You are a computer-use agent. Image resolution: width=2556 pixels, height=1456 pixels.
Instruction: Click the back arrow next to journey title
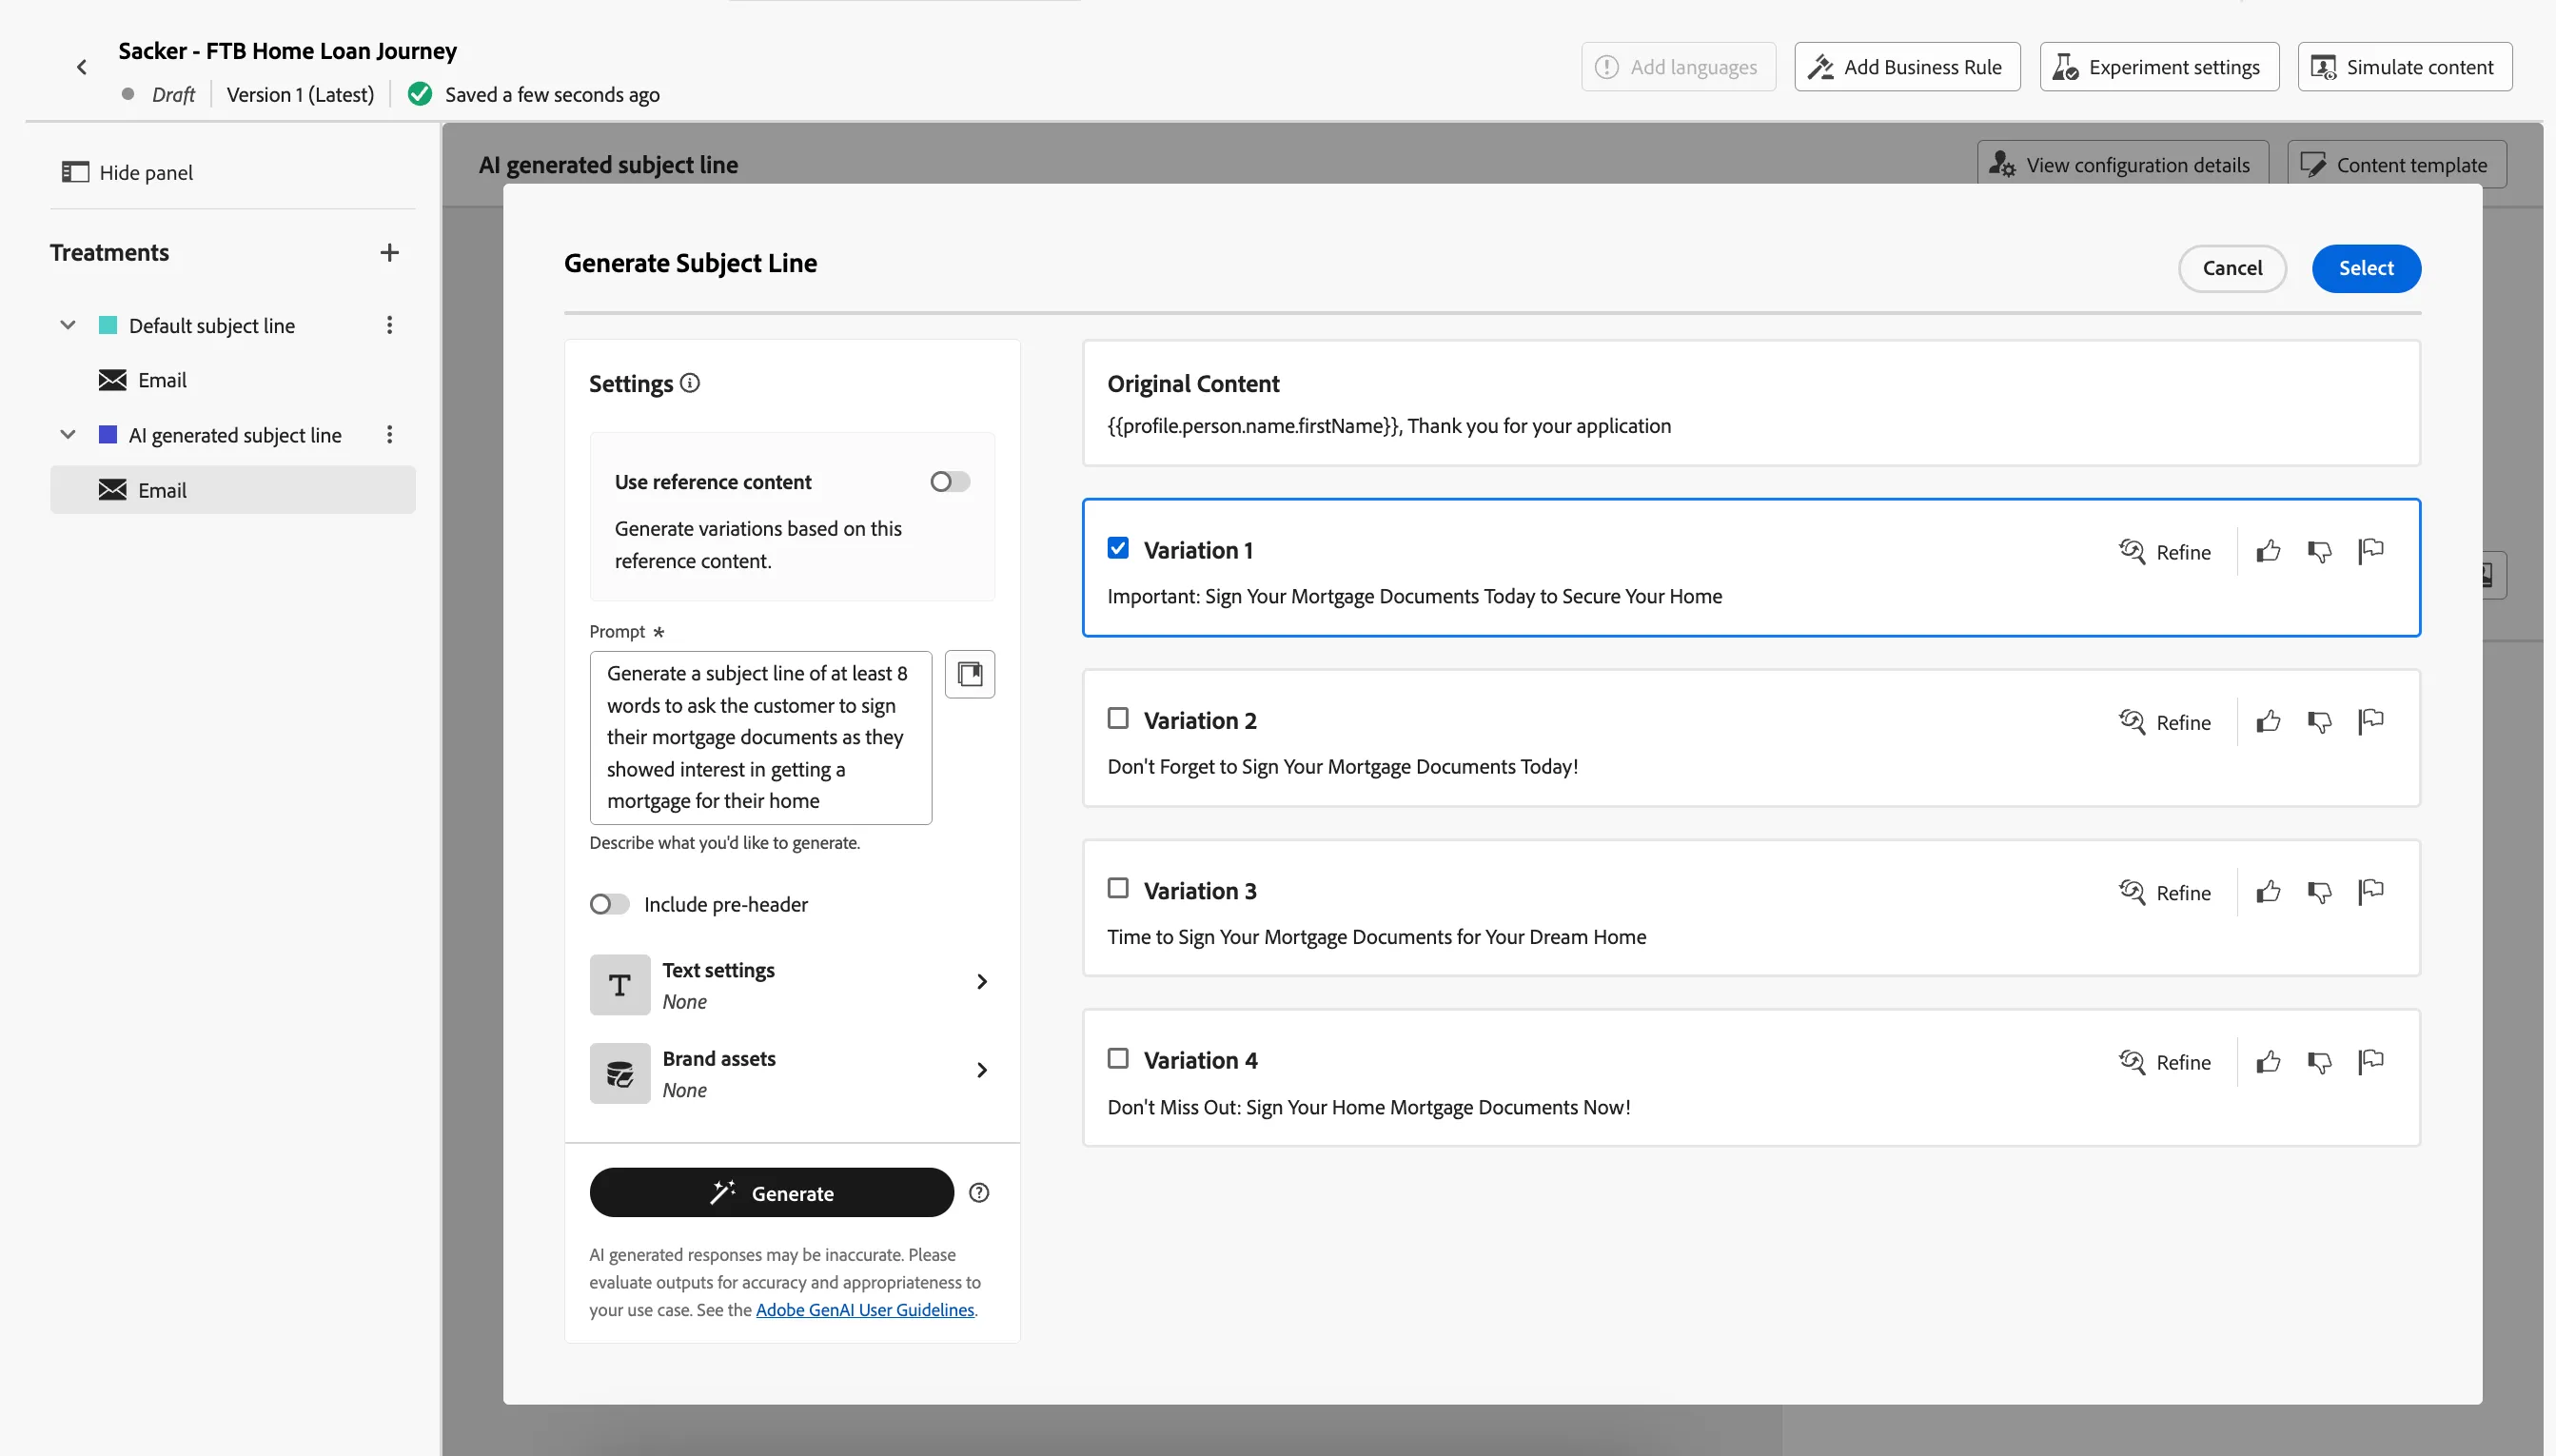[x=82, y=67]
